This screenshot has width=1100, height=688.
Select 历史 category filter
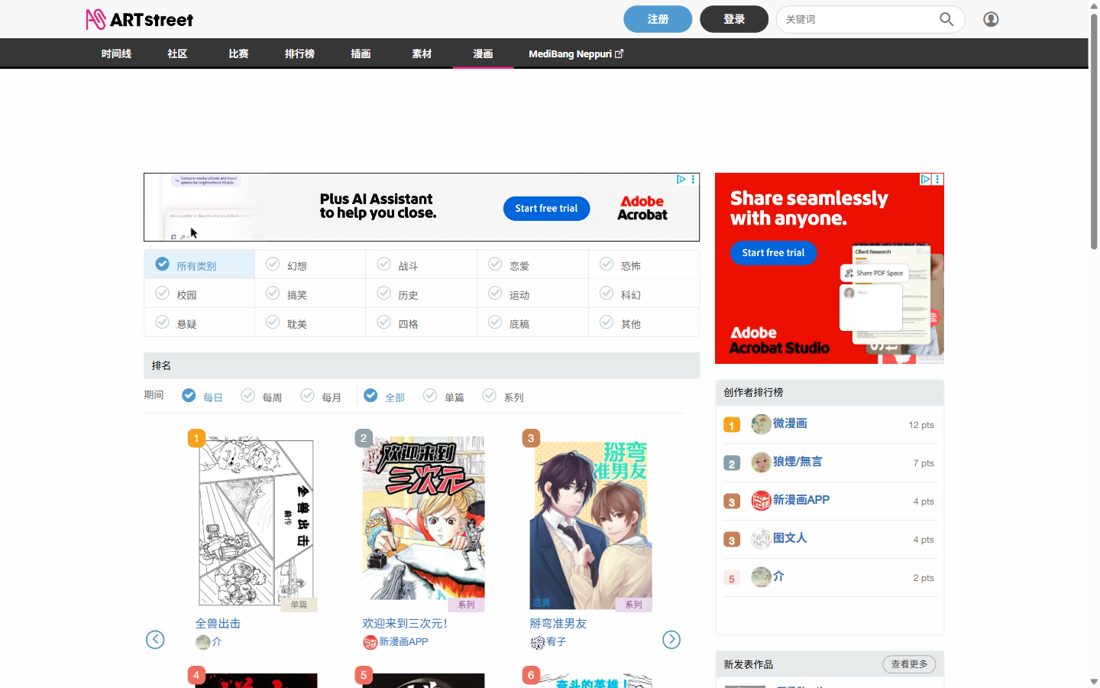pyautogui.click(x=422, y=295)
